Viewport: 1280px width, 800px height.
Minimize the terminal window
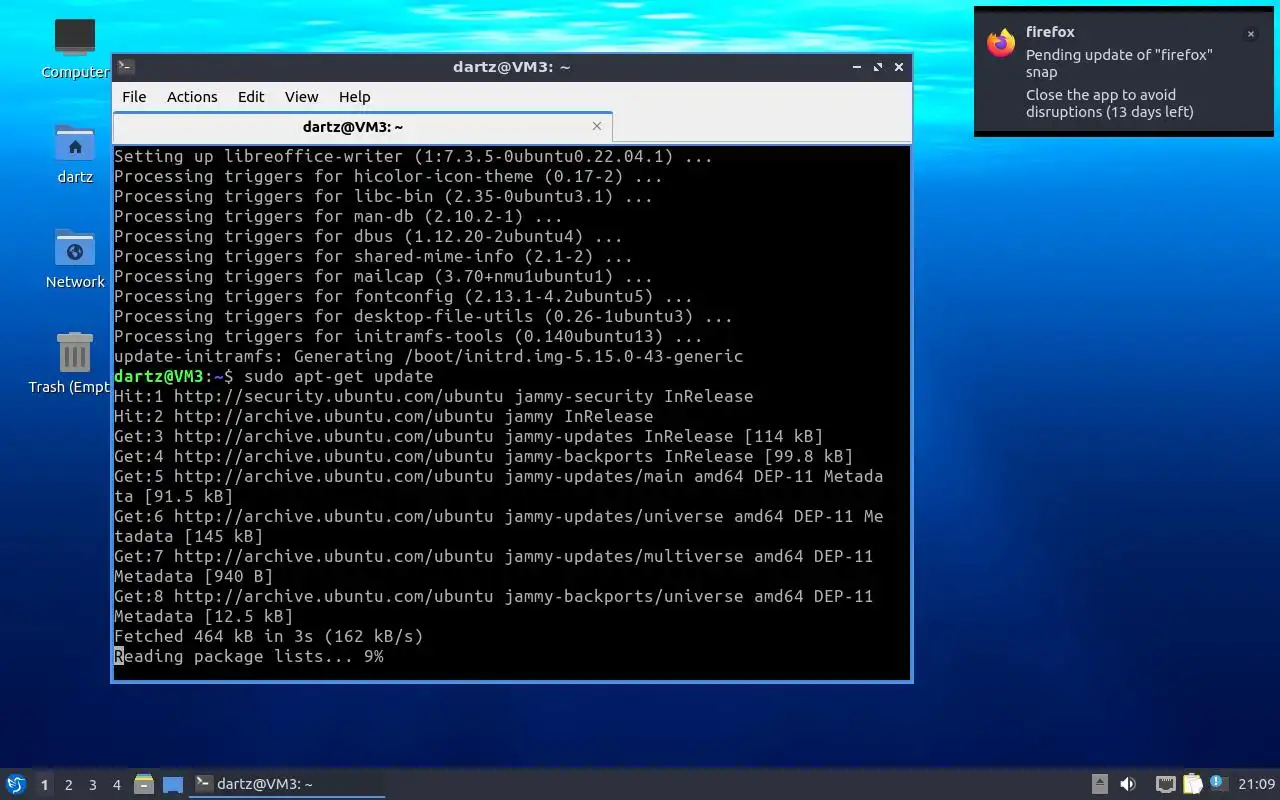pyautogui.click(x=857, y=67)
